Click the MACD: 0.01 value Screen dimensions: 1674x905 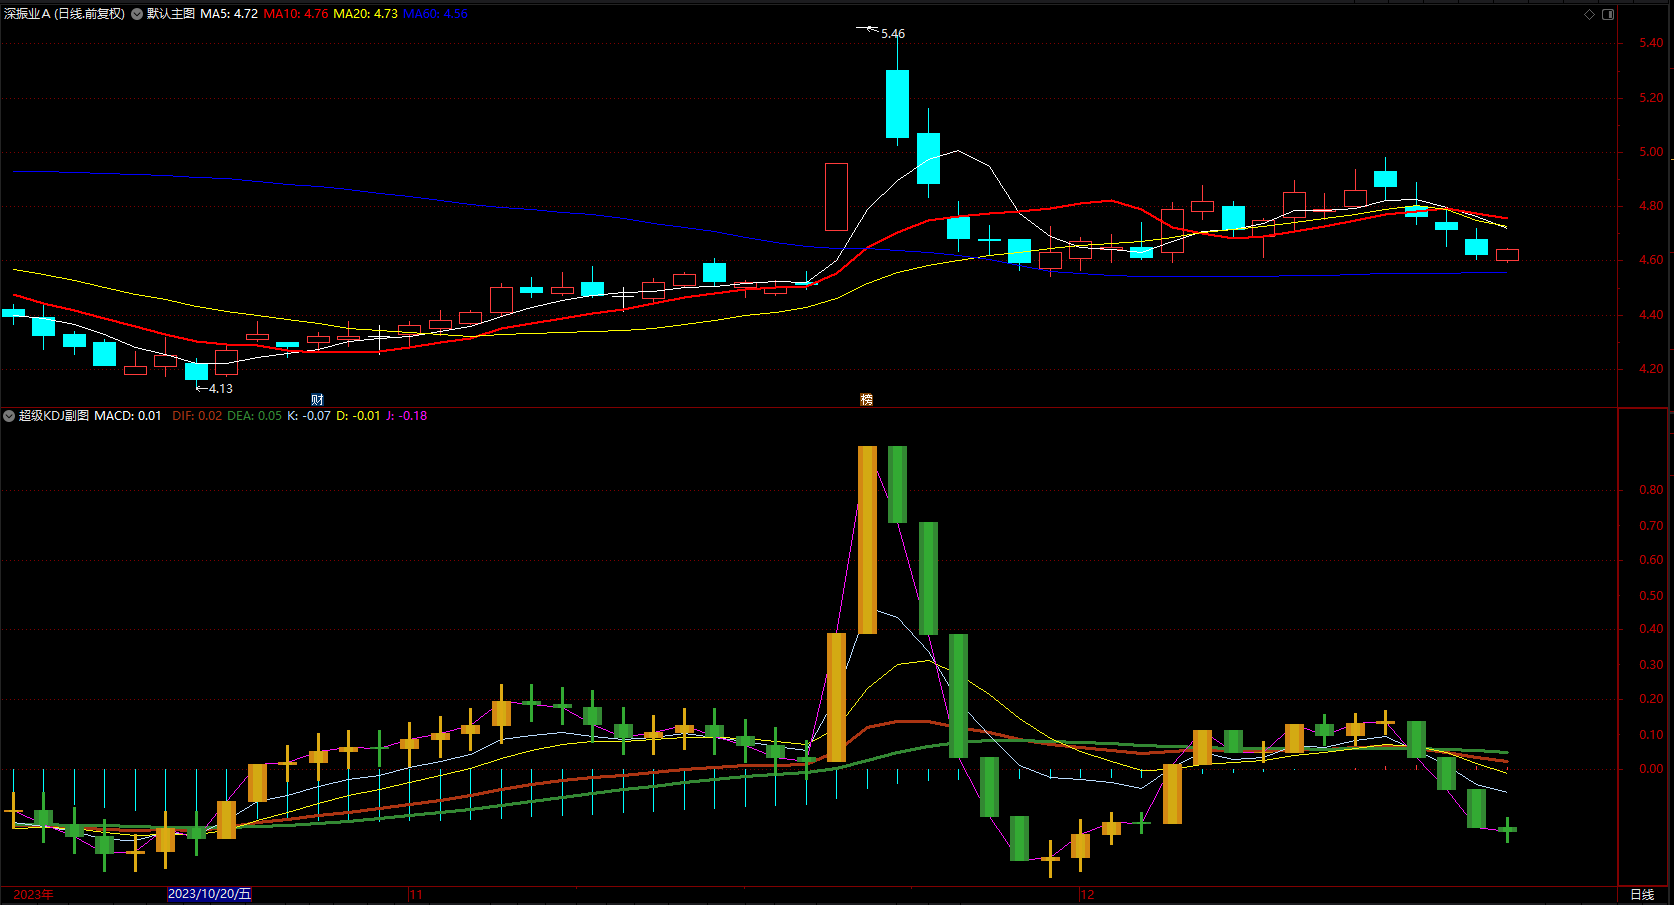coord(128,416)
